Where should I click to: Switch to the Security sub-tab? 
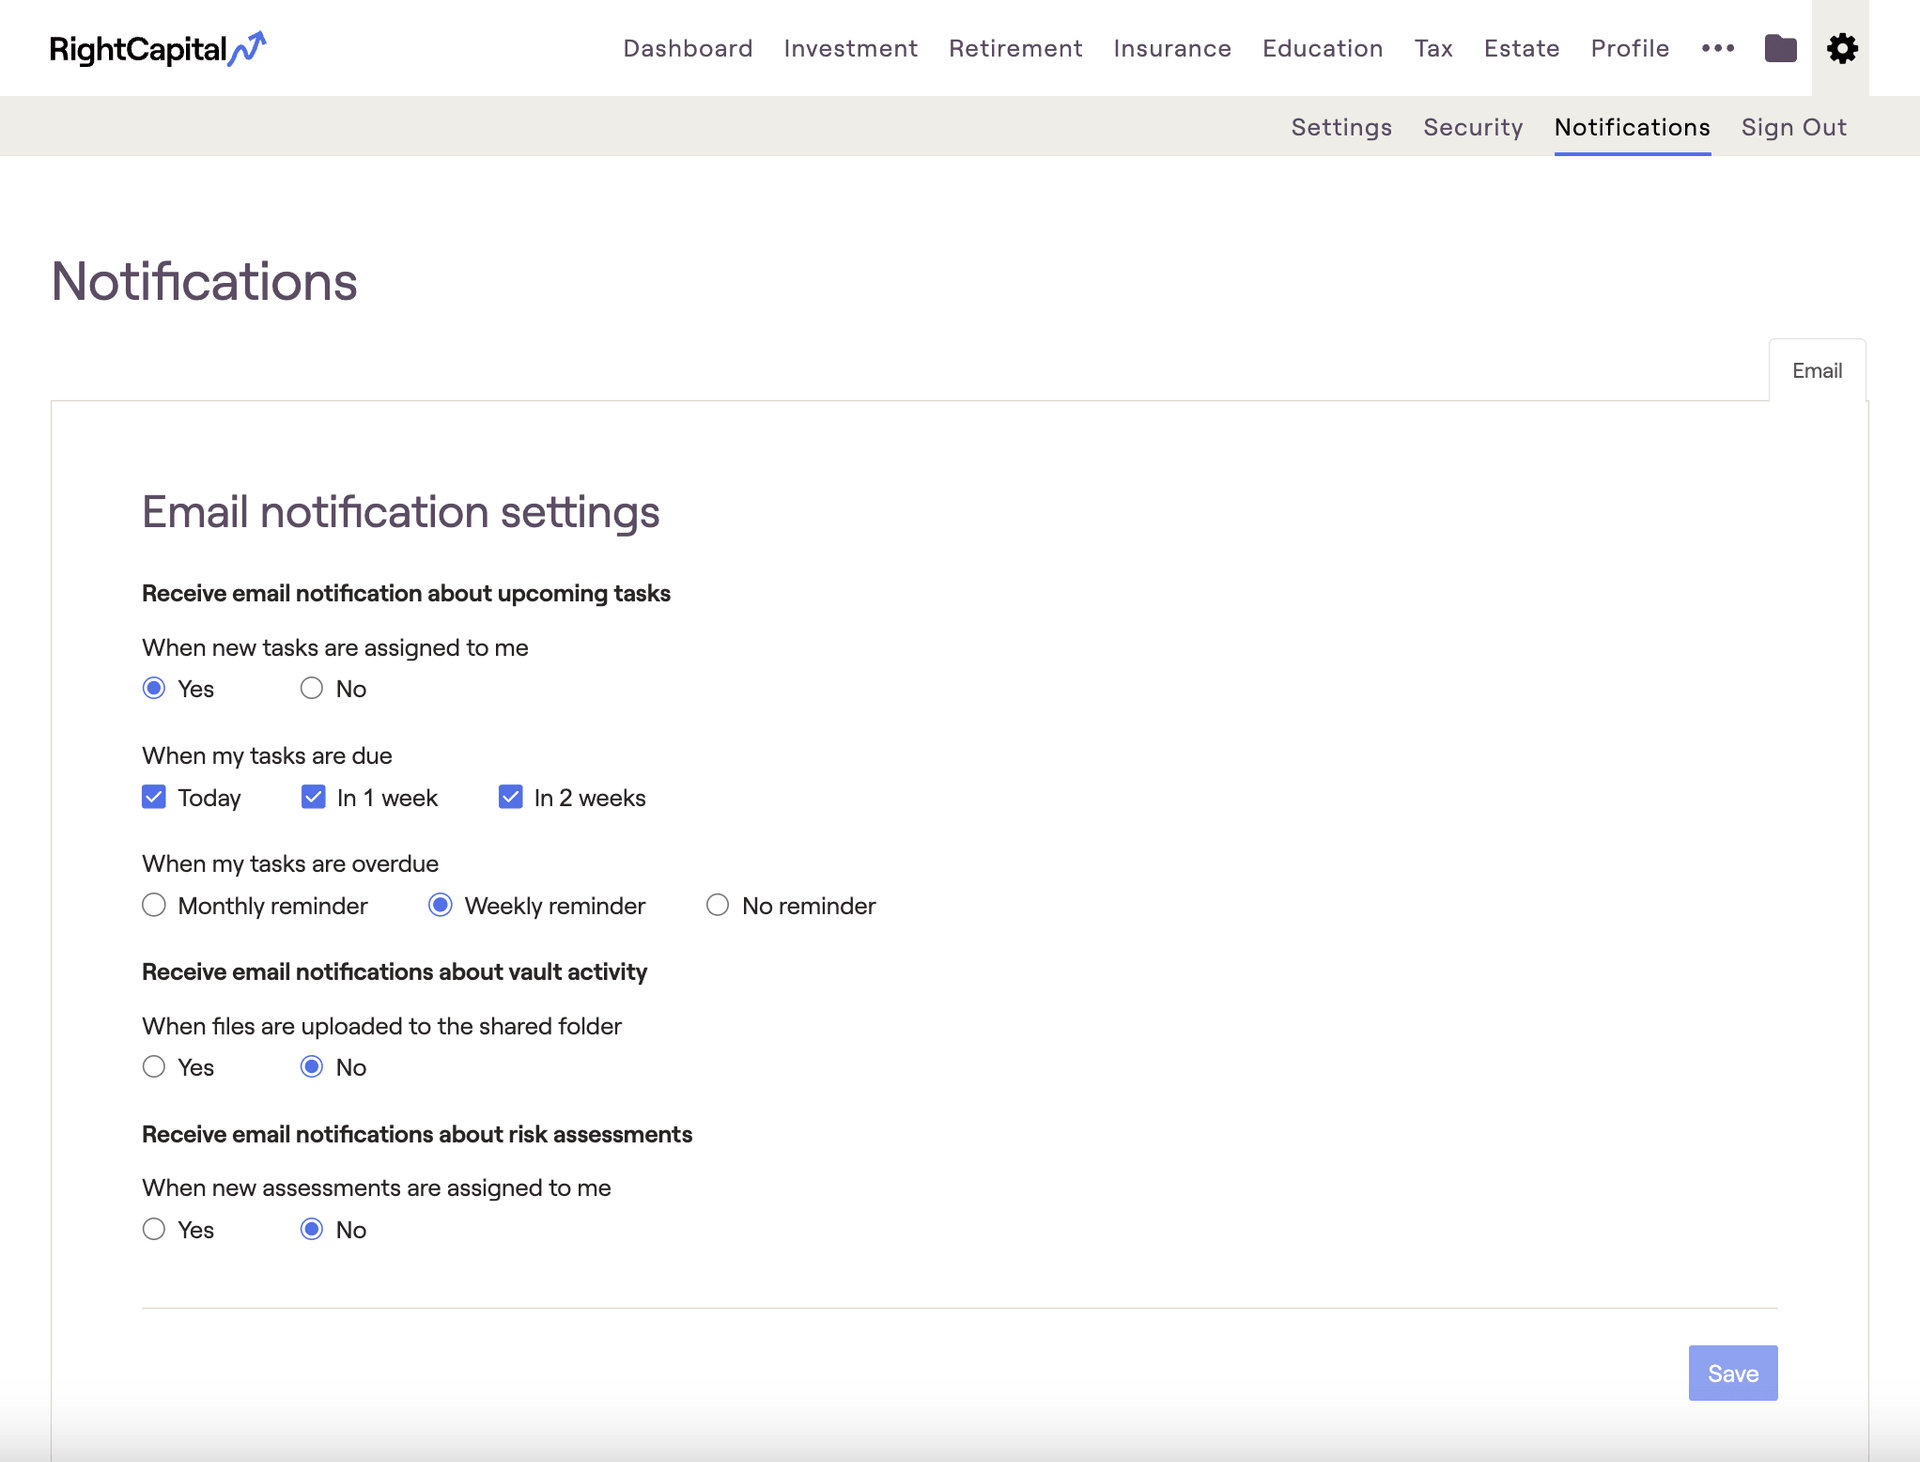point(1473,127)
